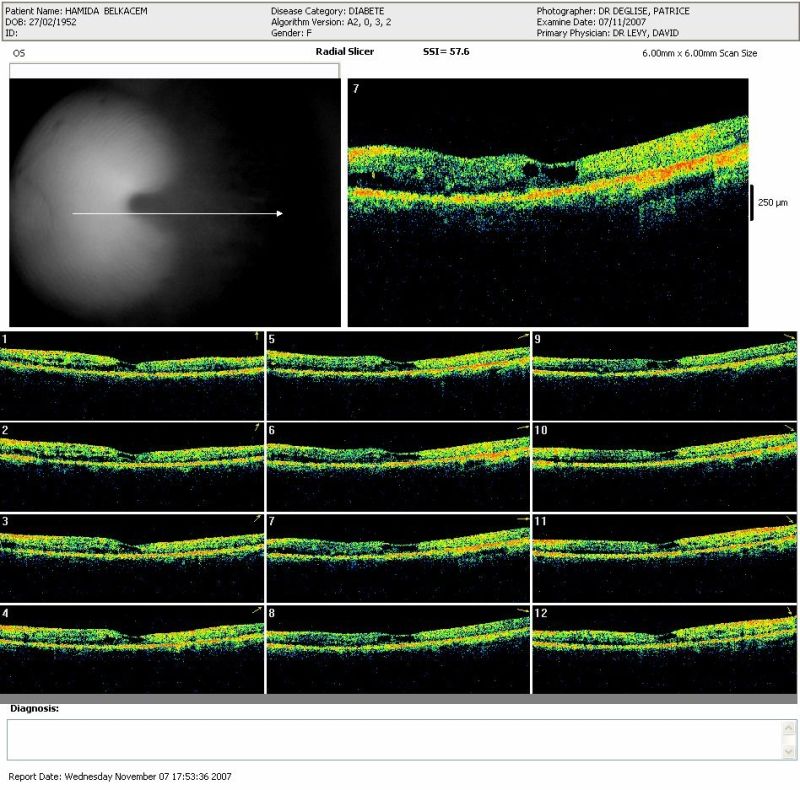Click the empty field above the fundus image
Image resolution: width=800 pixels, height=790 pixels.
tap(174, 71)
